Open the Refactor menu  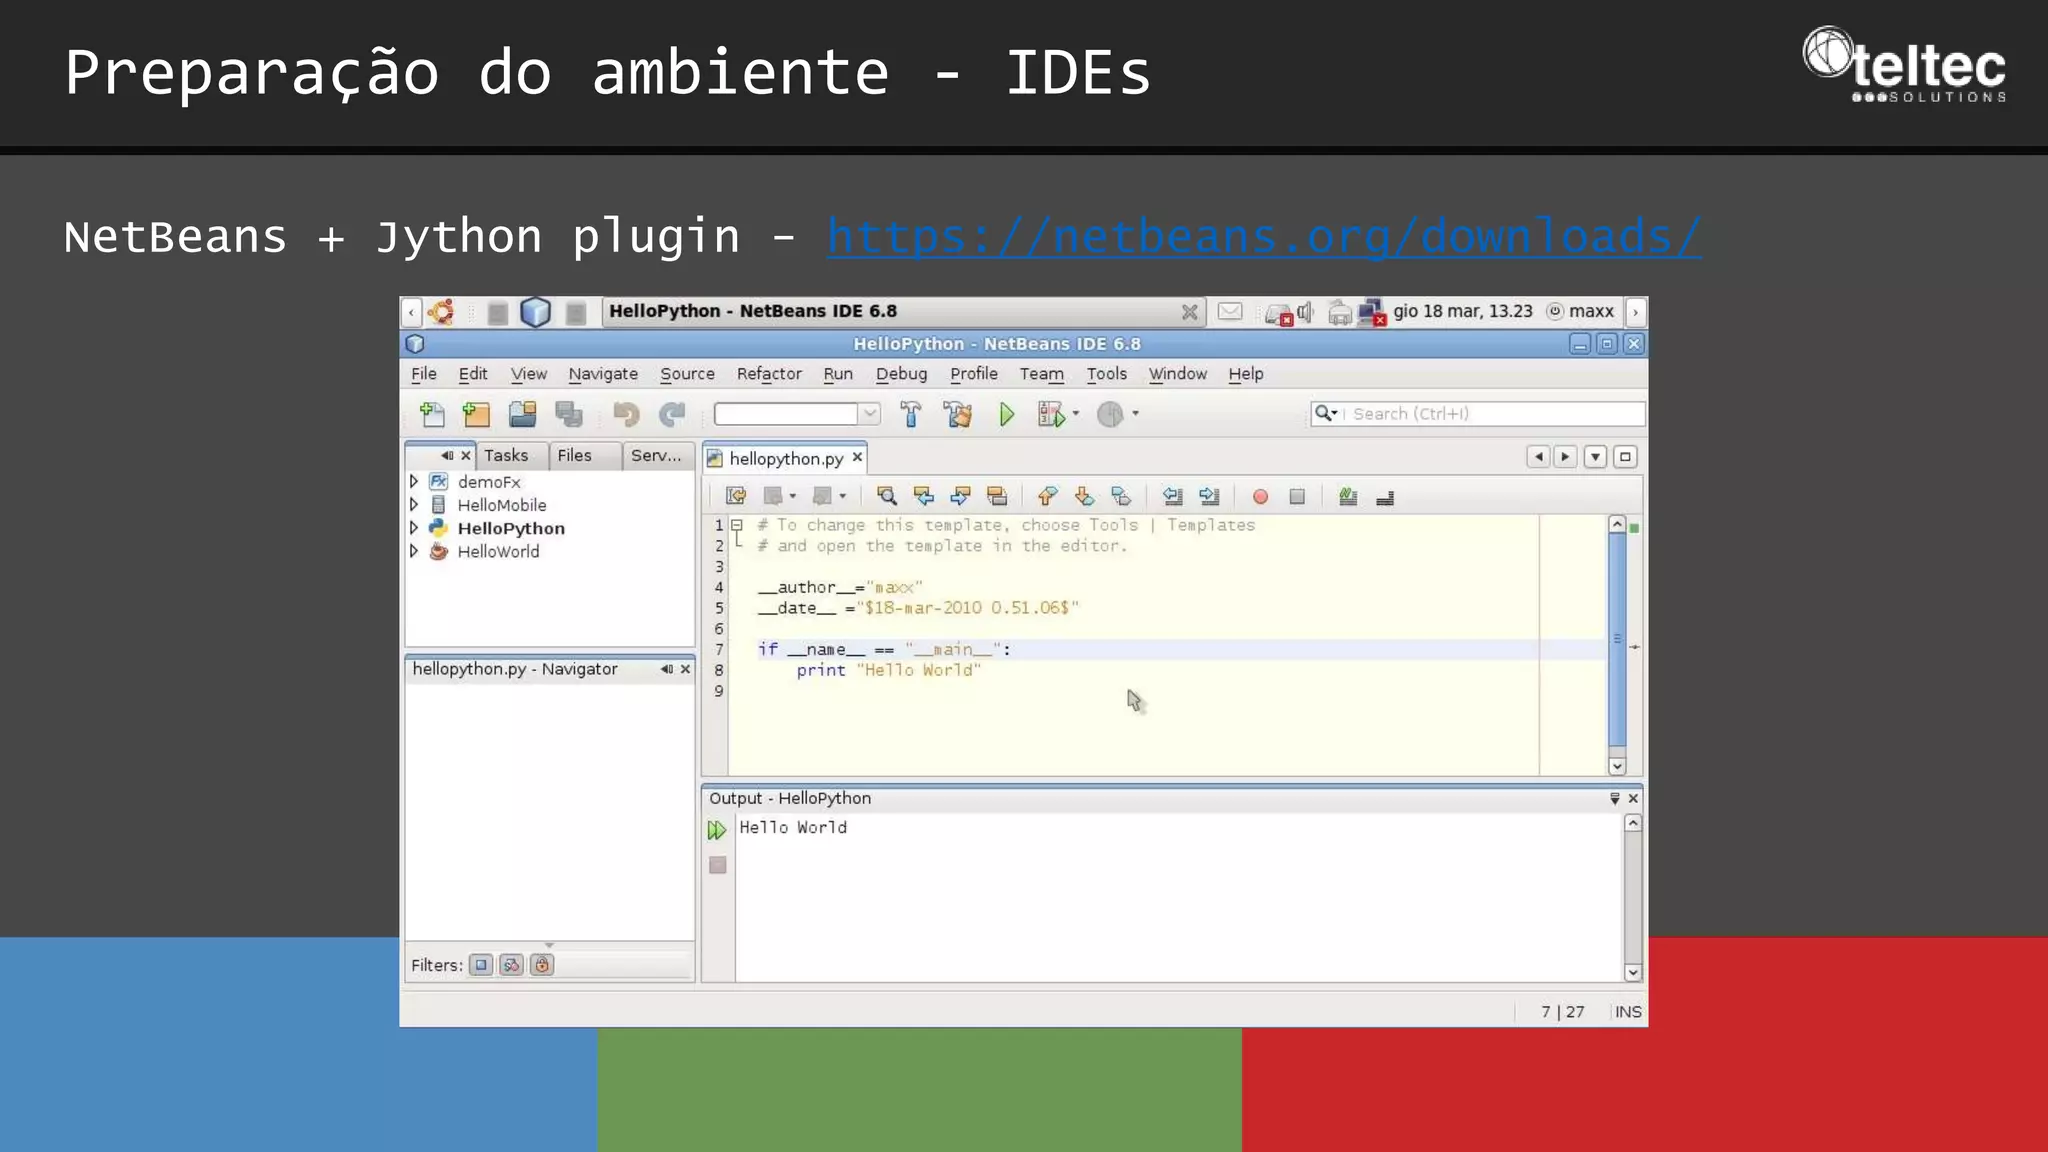(x=769, y=374)
